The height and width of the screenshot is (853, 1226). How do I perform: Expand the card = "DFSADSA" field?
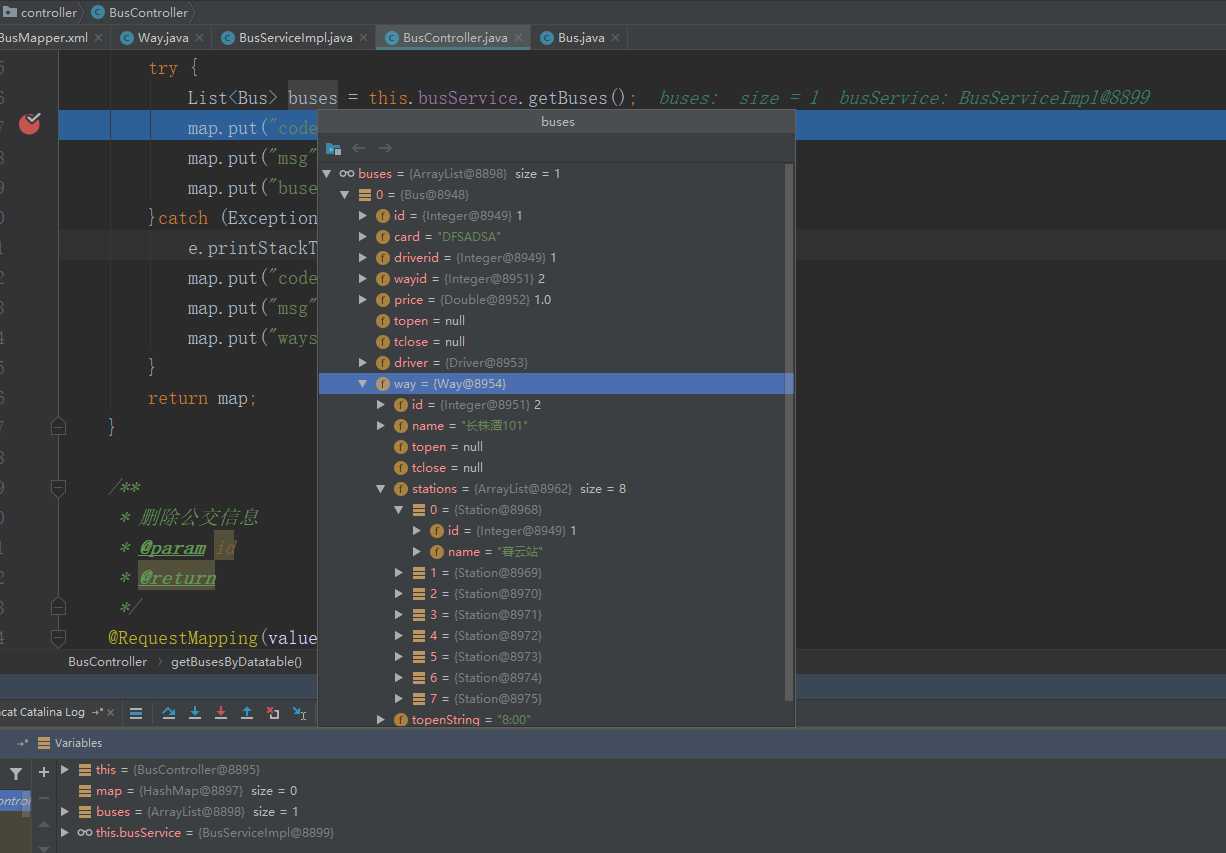363,237
